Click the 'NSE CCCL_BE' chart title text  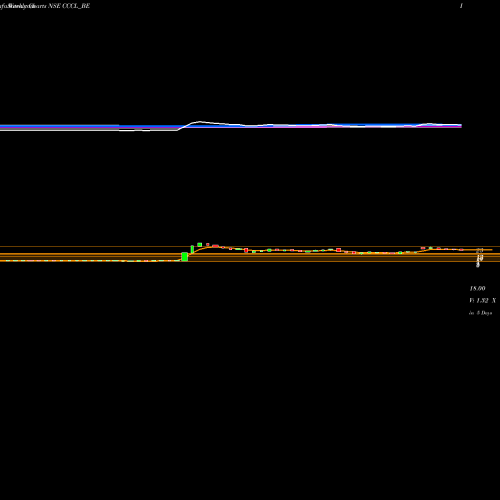click(x=69, y=6)
